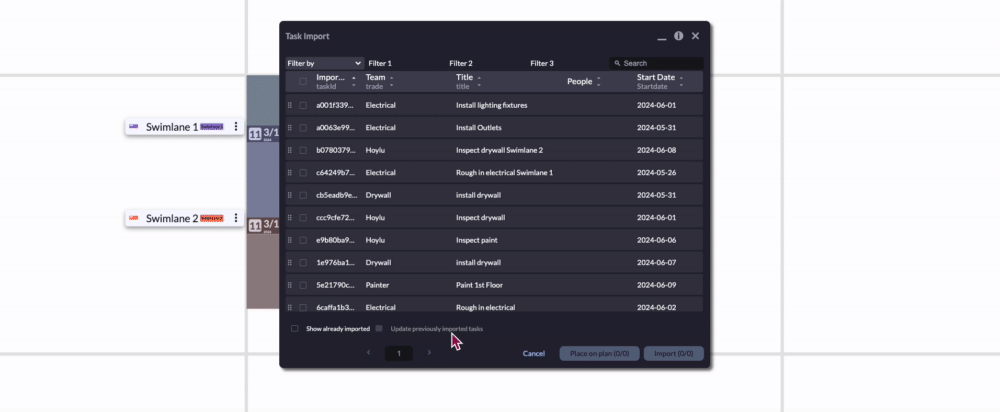Screen dimensions: 1000x412
Task: Click drag handle of Rough in electrical Swimlane 1 row
Action: coord(290,172)
